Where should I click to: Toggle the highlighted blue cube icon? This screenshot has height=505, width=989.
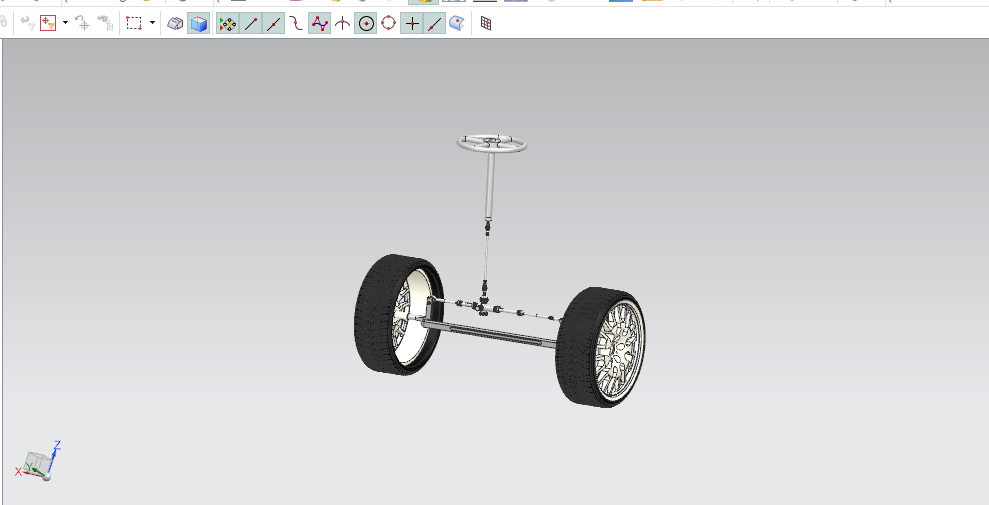click(199, 24)
